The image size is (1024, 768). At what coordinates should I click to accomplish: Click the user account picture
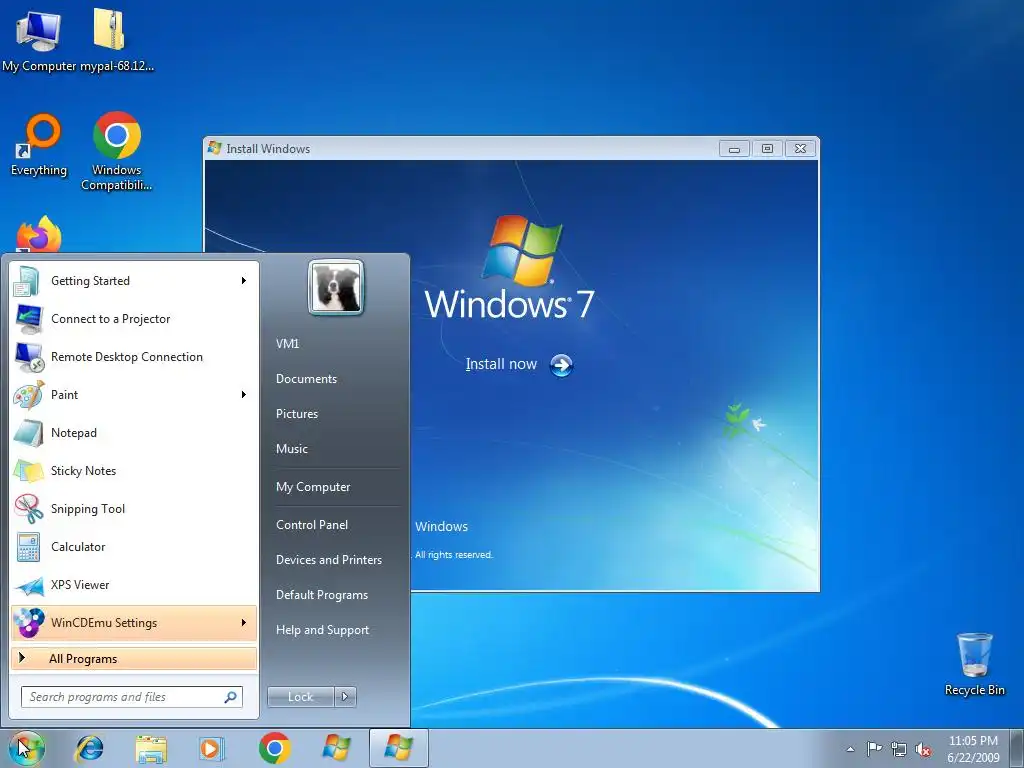point(336,288)
